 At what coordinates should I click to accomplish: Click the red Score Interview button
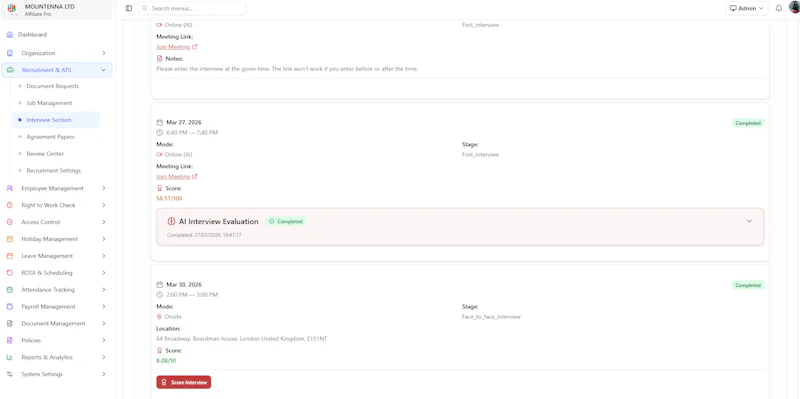[184, 382]
